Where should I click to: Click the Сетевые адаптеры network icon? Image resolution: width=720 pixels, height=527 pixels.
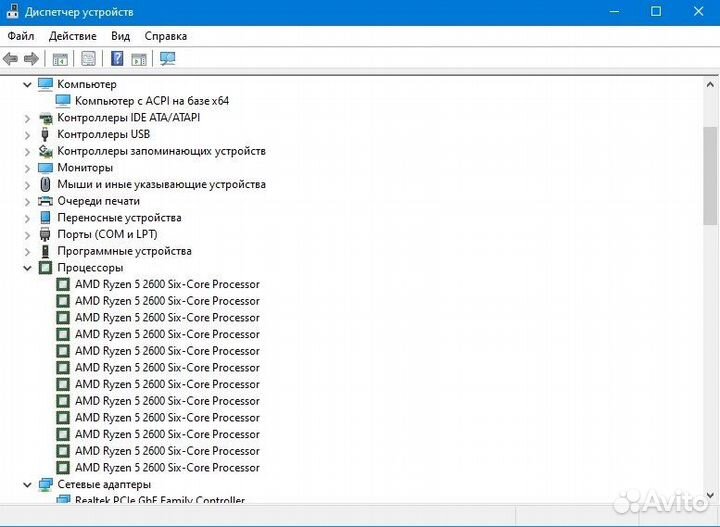pyautogui.click(x=45, y=484)
